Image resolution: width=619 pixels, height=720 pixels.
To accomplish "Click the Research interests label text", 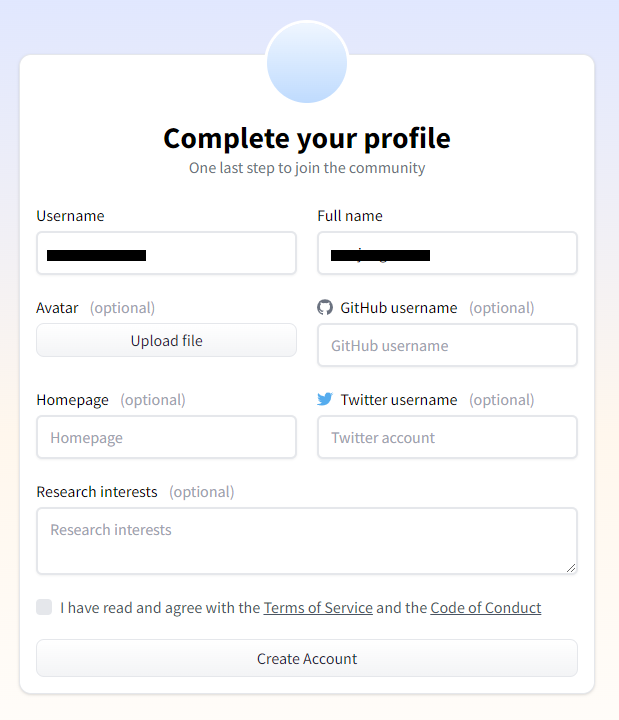I will (x=97, y=491).
